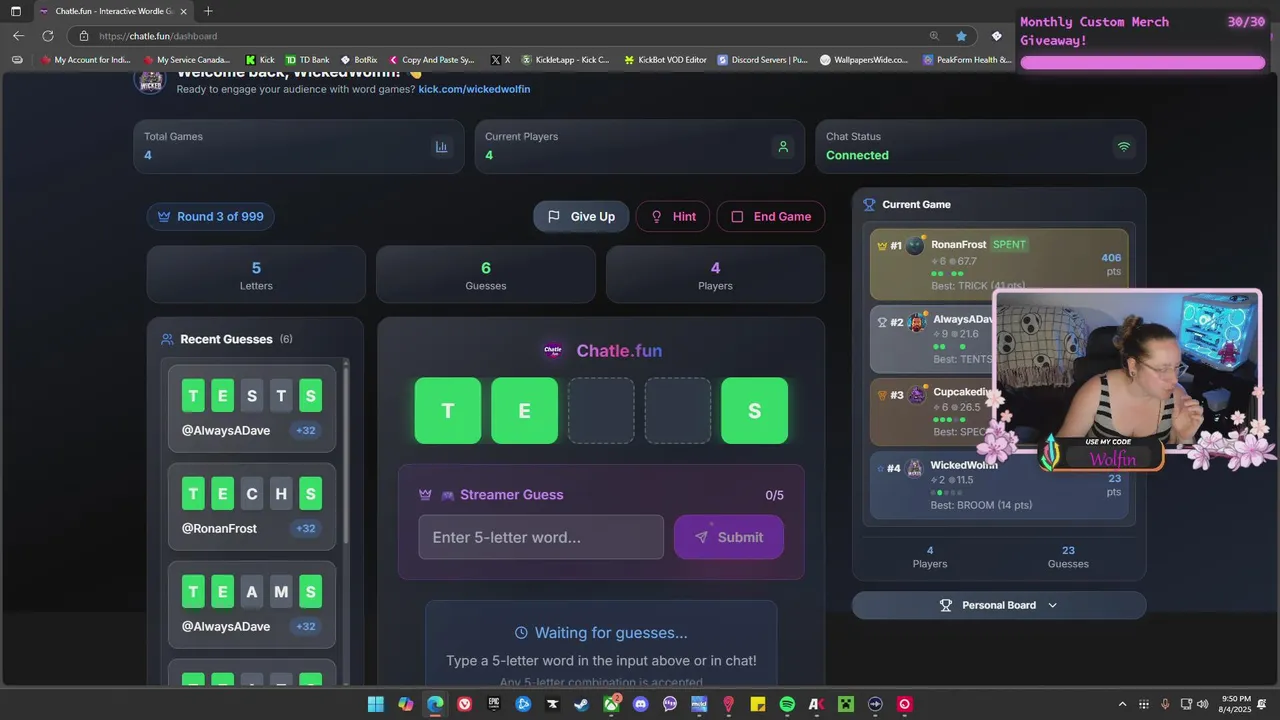Click the 4 Players counter card
Viewport: 1280px width, 720px height.
(715, 274)
